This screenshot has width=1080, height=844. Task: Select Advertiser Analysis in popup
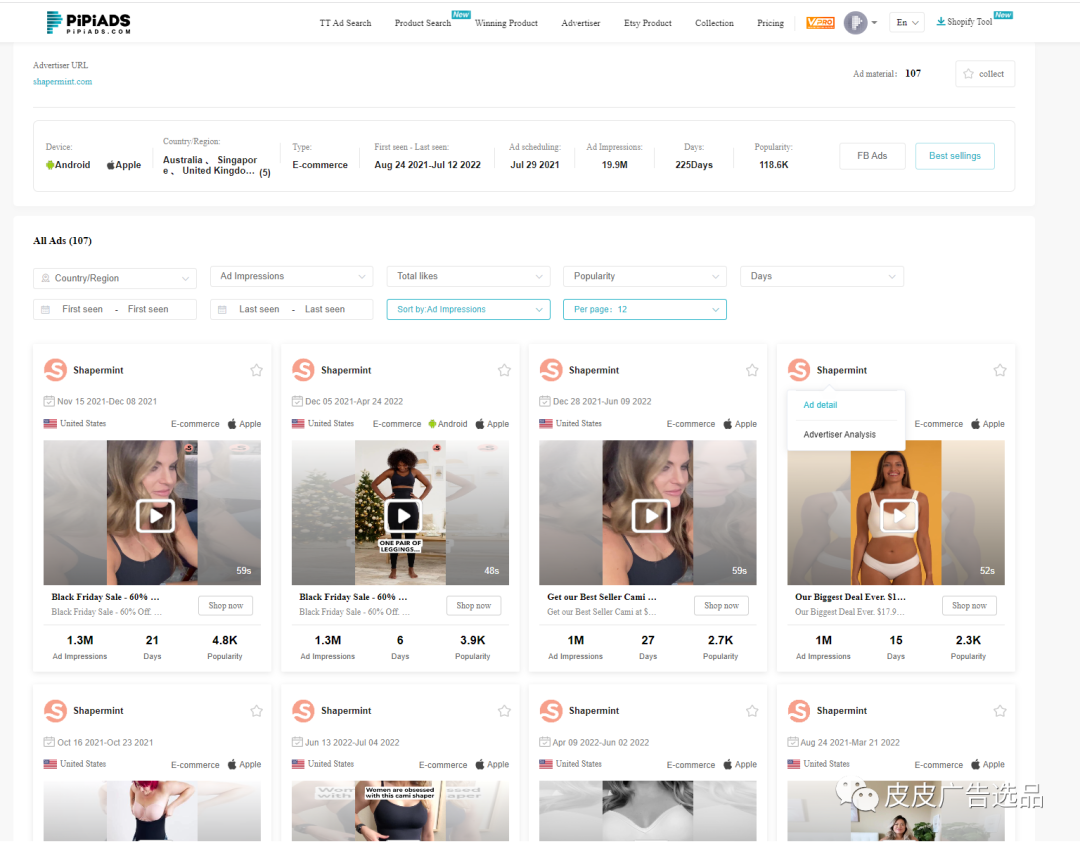[x=840, y=435]
